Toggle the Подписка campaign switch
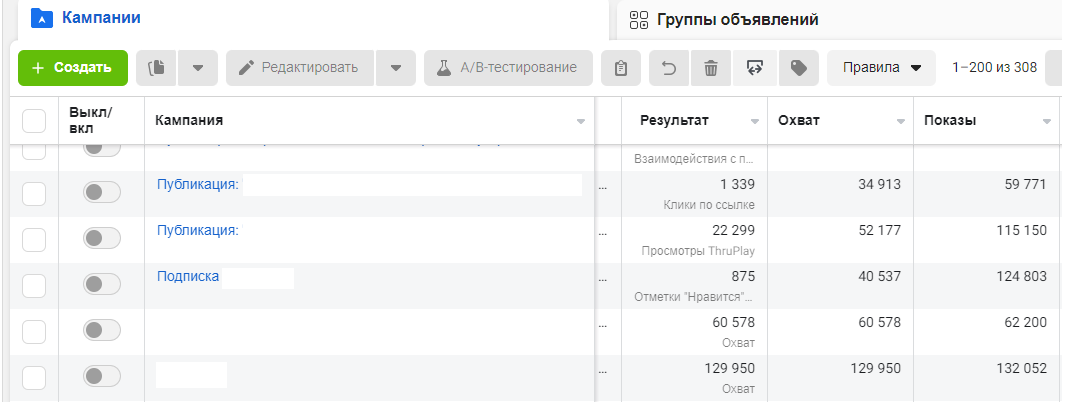 [x=102, y=284]
